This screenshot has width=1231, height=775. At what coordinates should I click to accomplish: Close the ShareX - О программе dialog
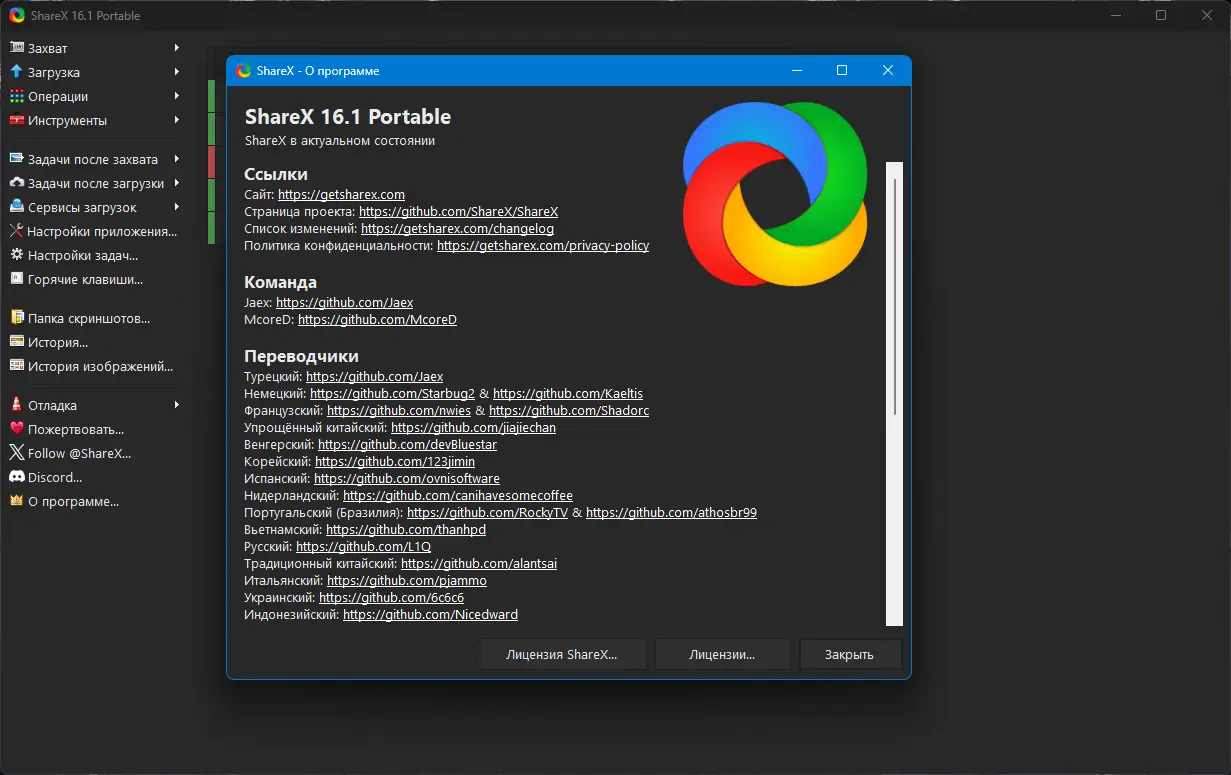887,71
